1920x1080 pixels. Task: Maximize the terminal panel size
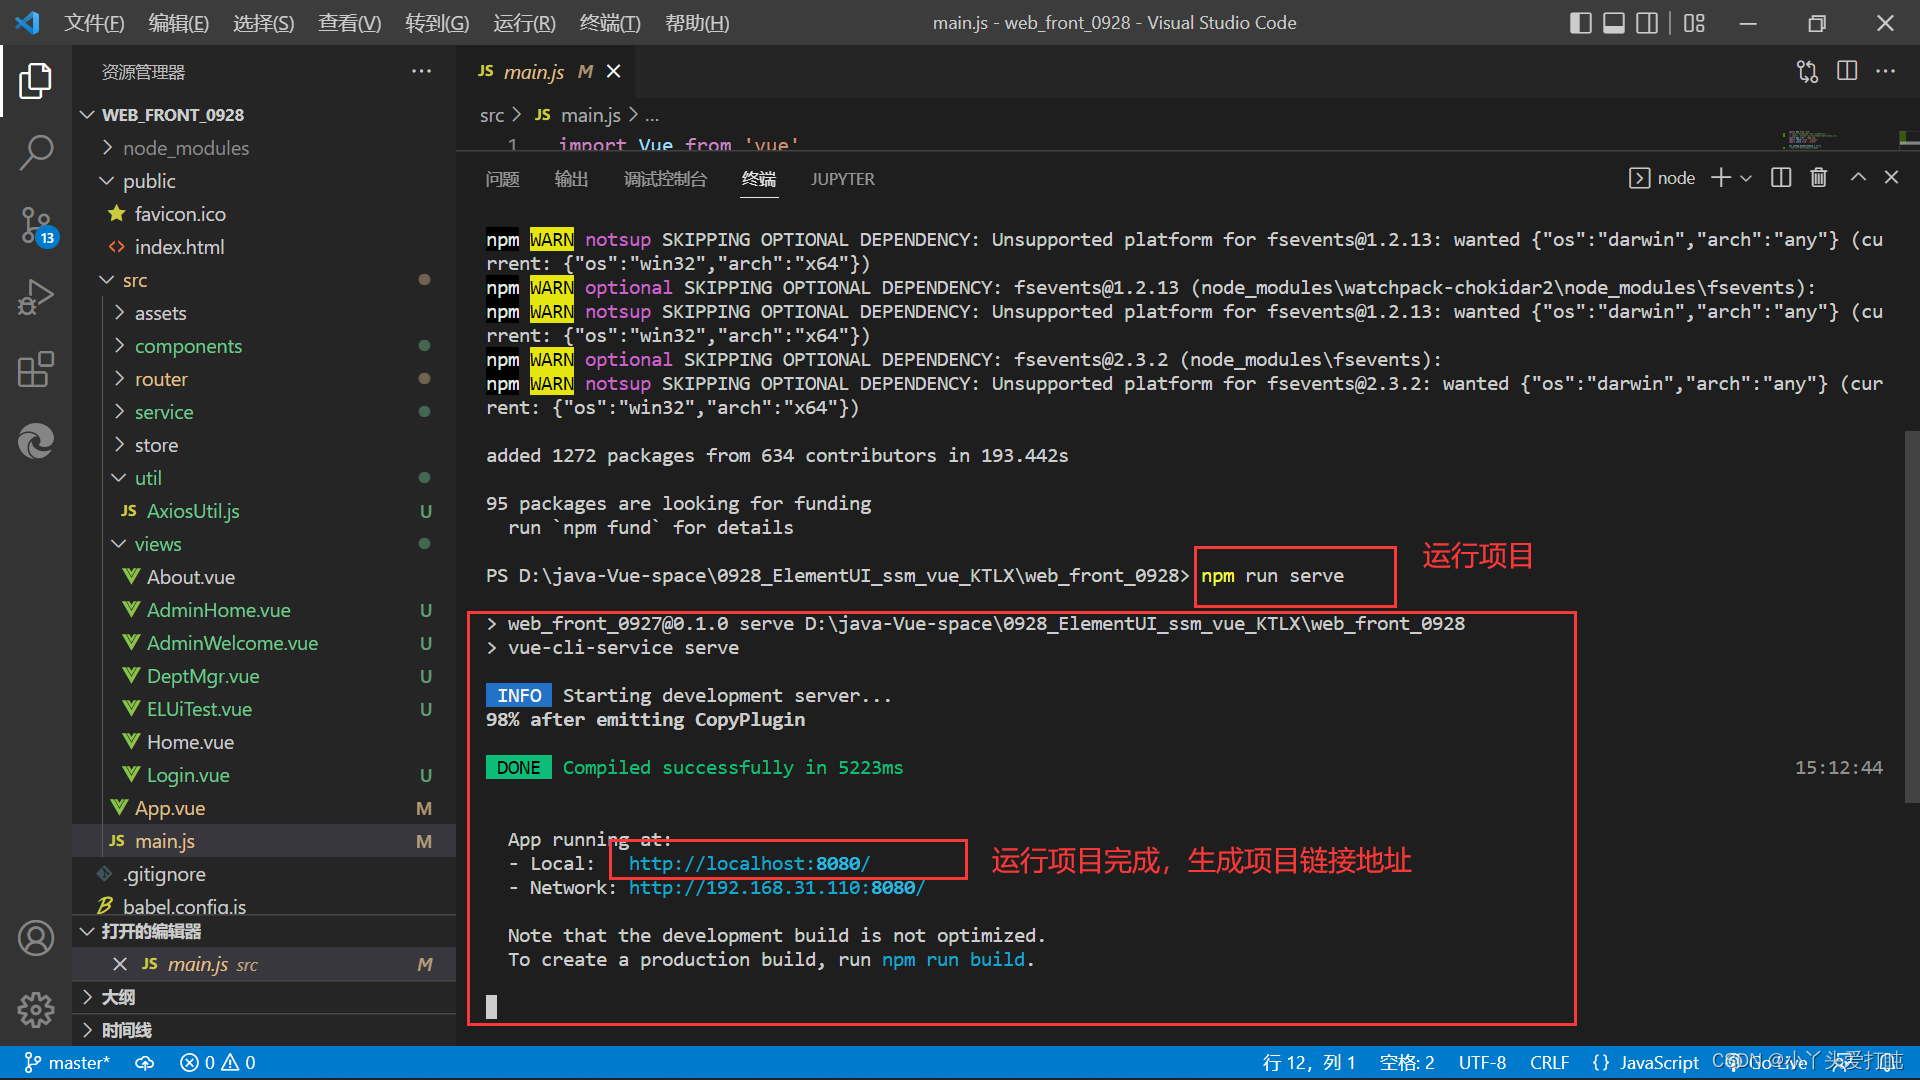[x=1858, y=178]
